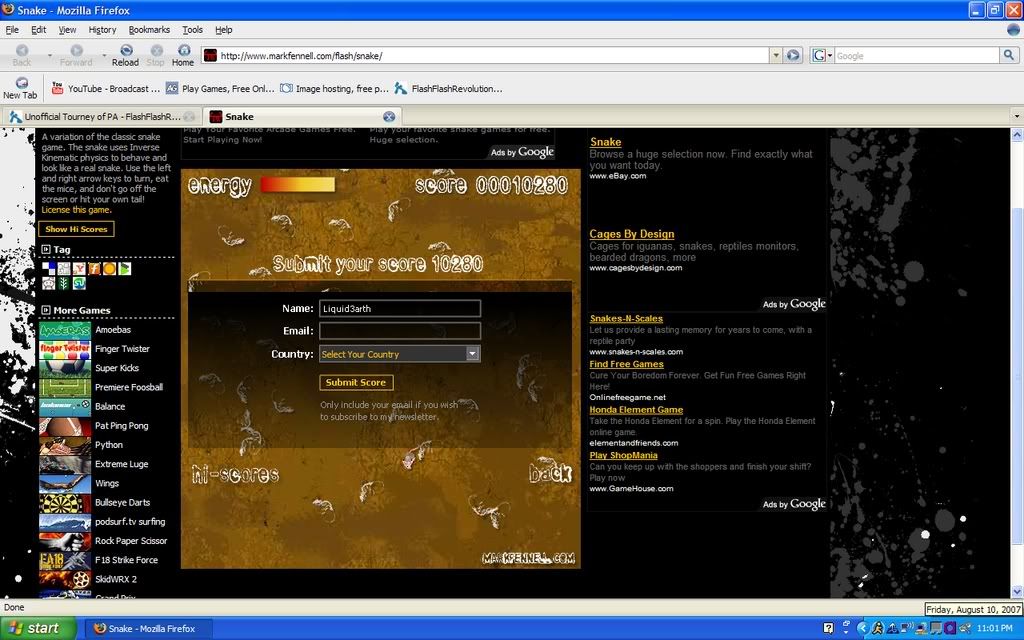
Task: Open YouTube bookmark in bookmarks toolbar
Action: (105, 89)
